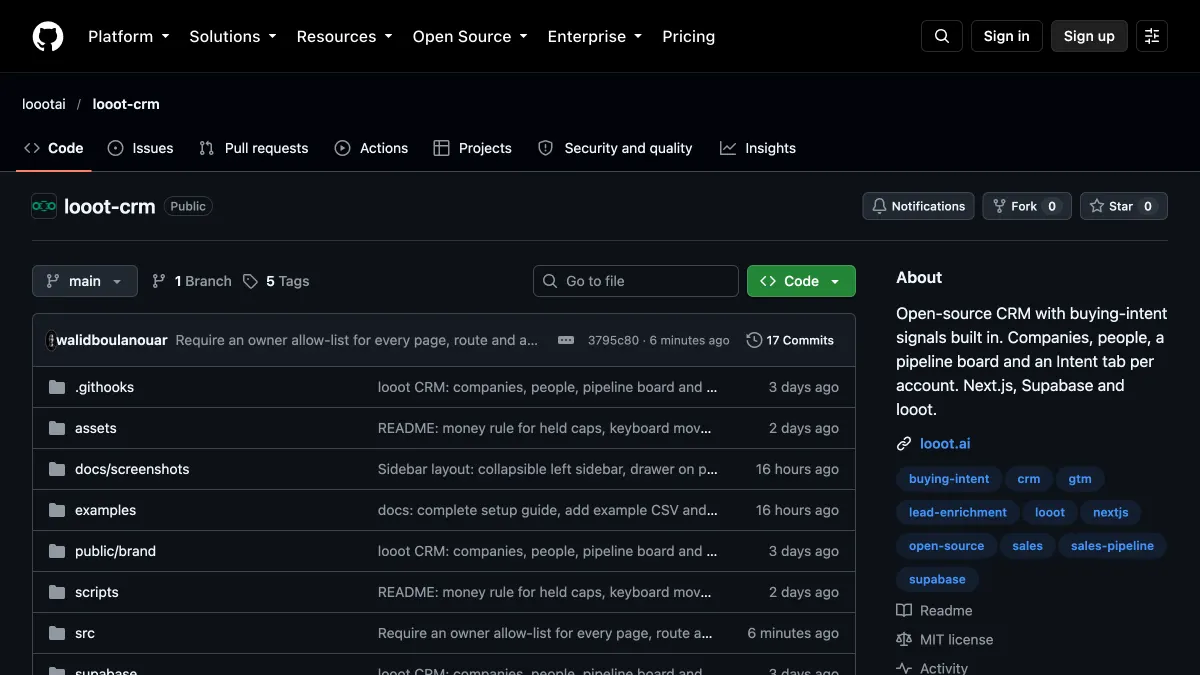Click the looot-crm breadcrumb link
Image resolution: width=1200 pixels, height=675 pixels.
coord(126,104)
